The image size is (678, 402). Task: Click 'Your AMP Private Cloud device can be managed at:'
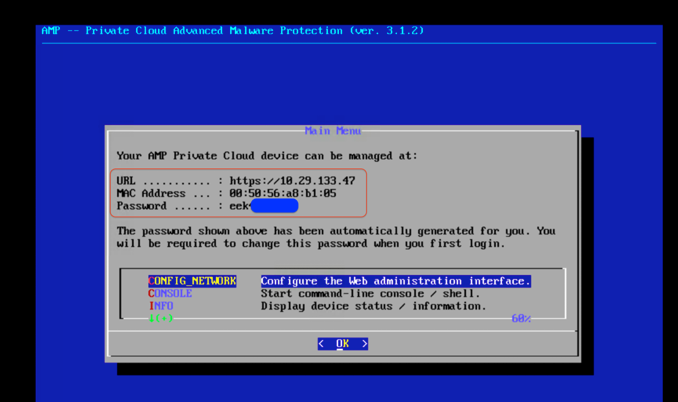click(x=267, y=156)
